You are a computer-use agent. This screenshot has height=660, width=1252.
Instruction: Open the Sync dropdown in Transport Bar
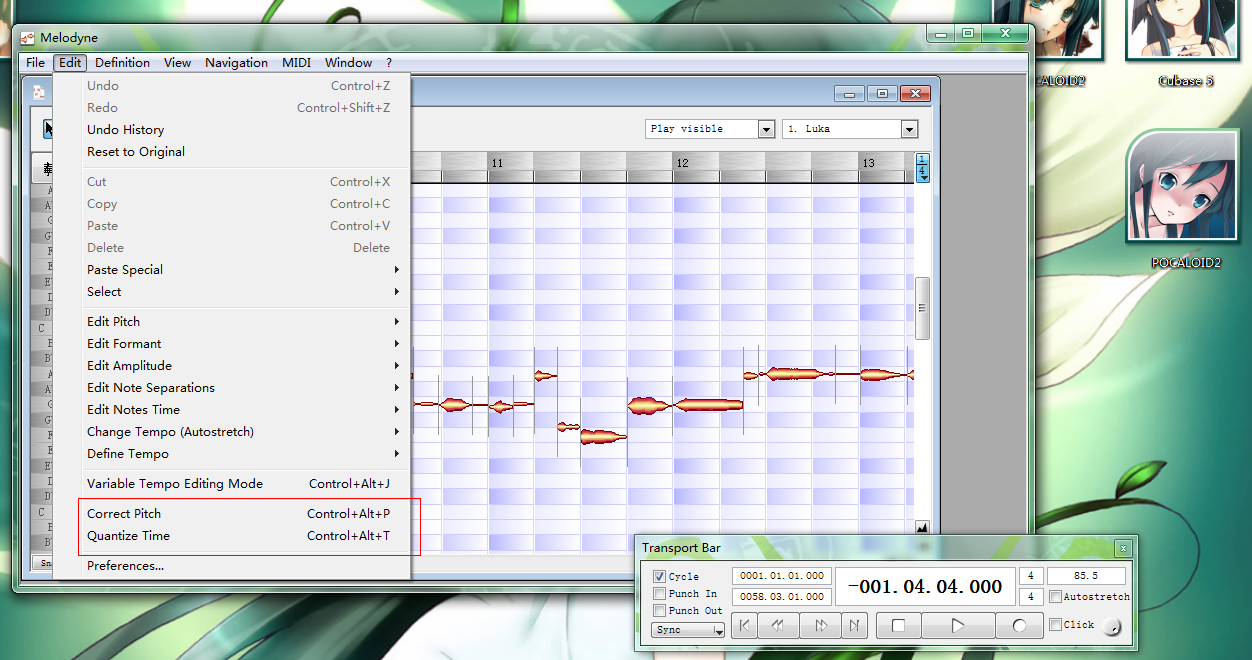(688, 630)
